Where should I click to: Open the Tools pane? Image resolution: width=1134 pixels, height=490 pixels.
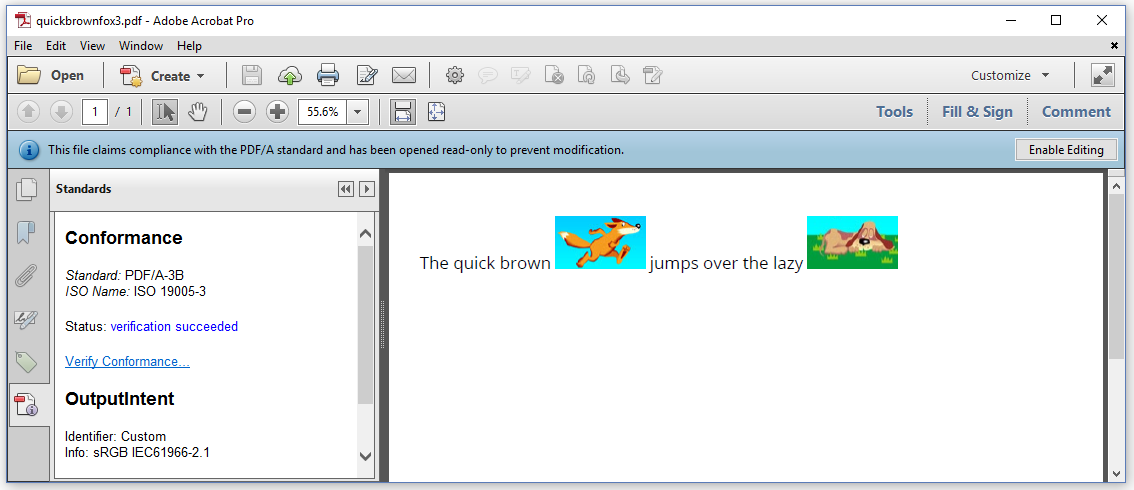895,111
